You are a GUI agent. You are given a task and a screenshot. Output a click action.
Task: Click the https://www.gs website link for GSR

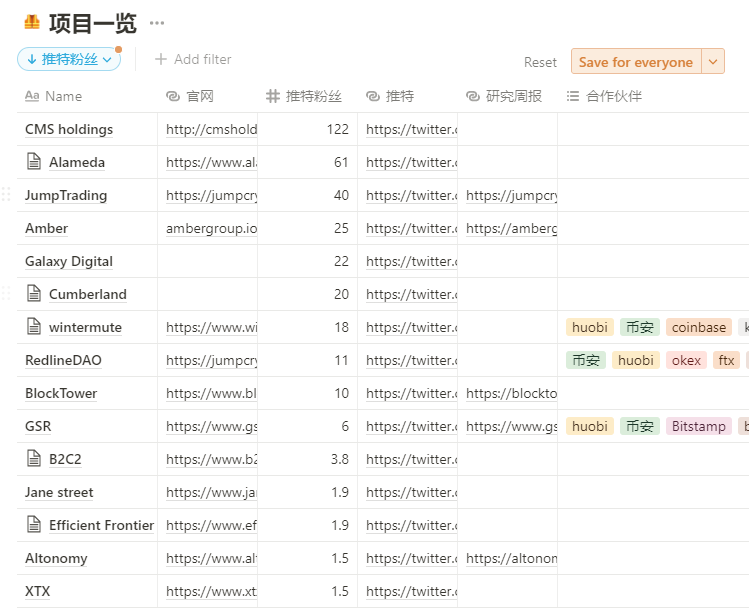point(211,426)
